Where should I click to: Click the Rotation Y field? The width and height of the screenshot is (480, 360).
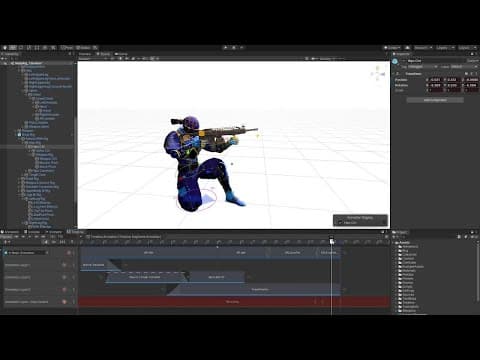pyautogui.click(x=454, y=85)
